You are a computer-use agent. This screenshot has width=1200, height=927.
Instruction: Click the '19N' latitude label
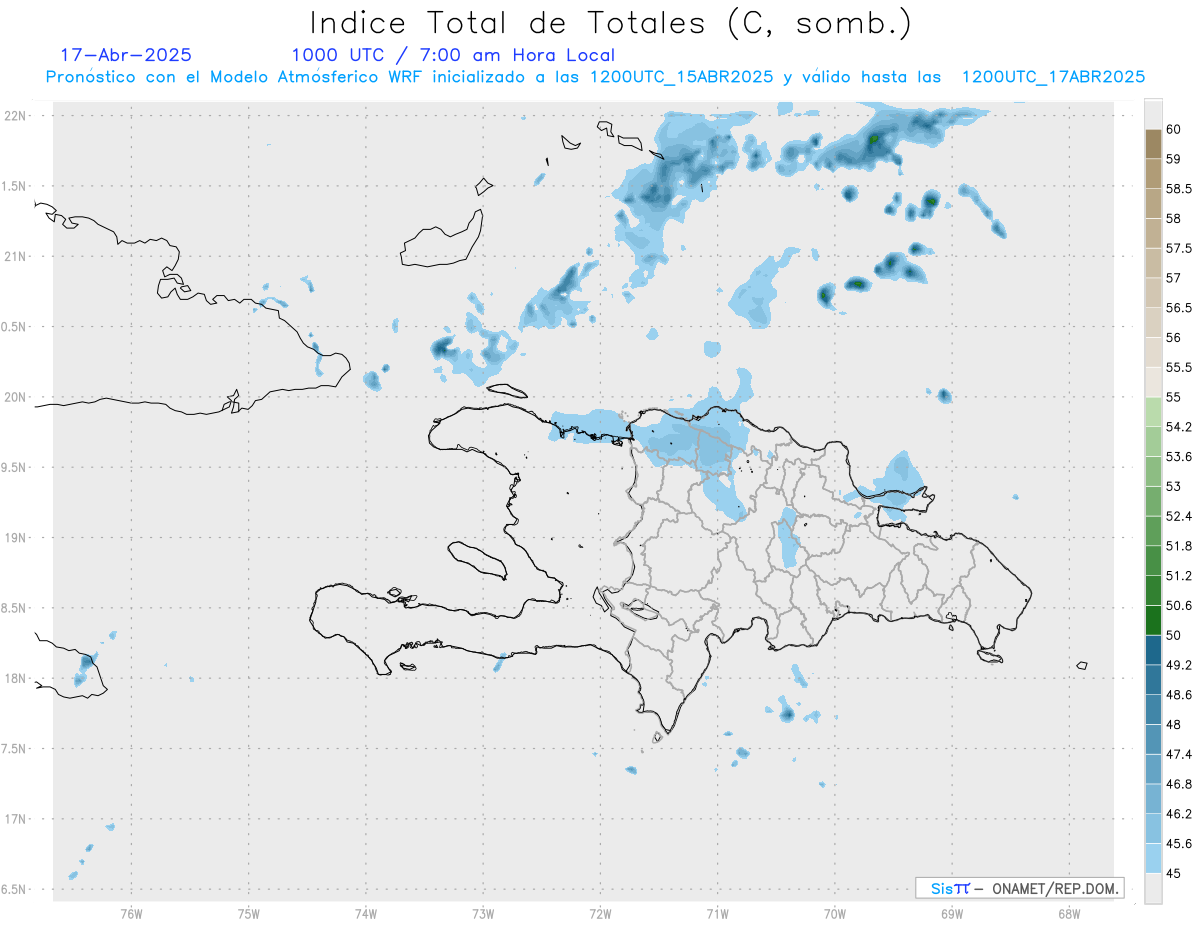point(16,538)
